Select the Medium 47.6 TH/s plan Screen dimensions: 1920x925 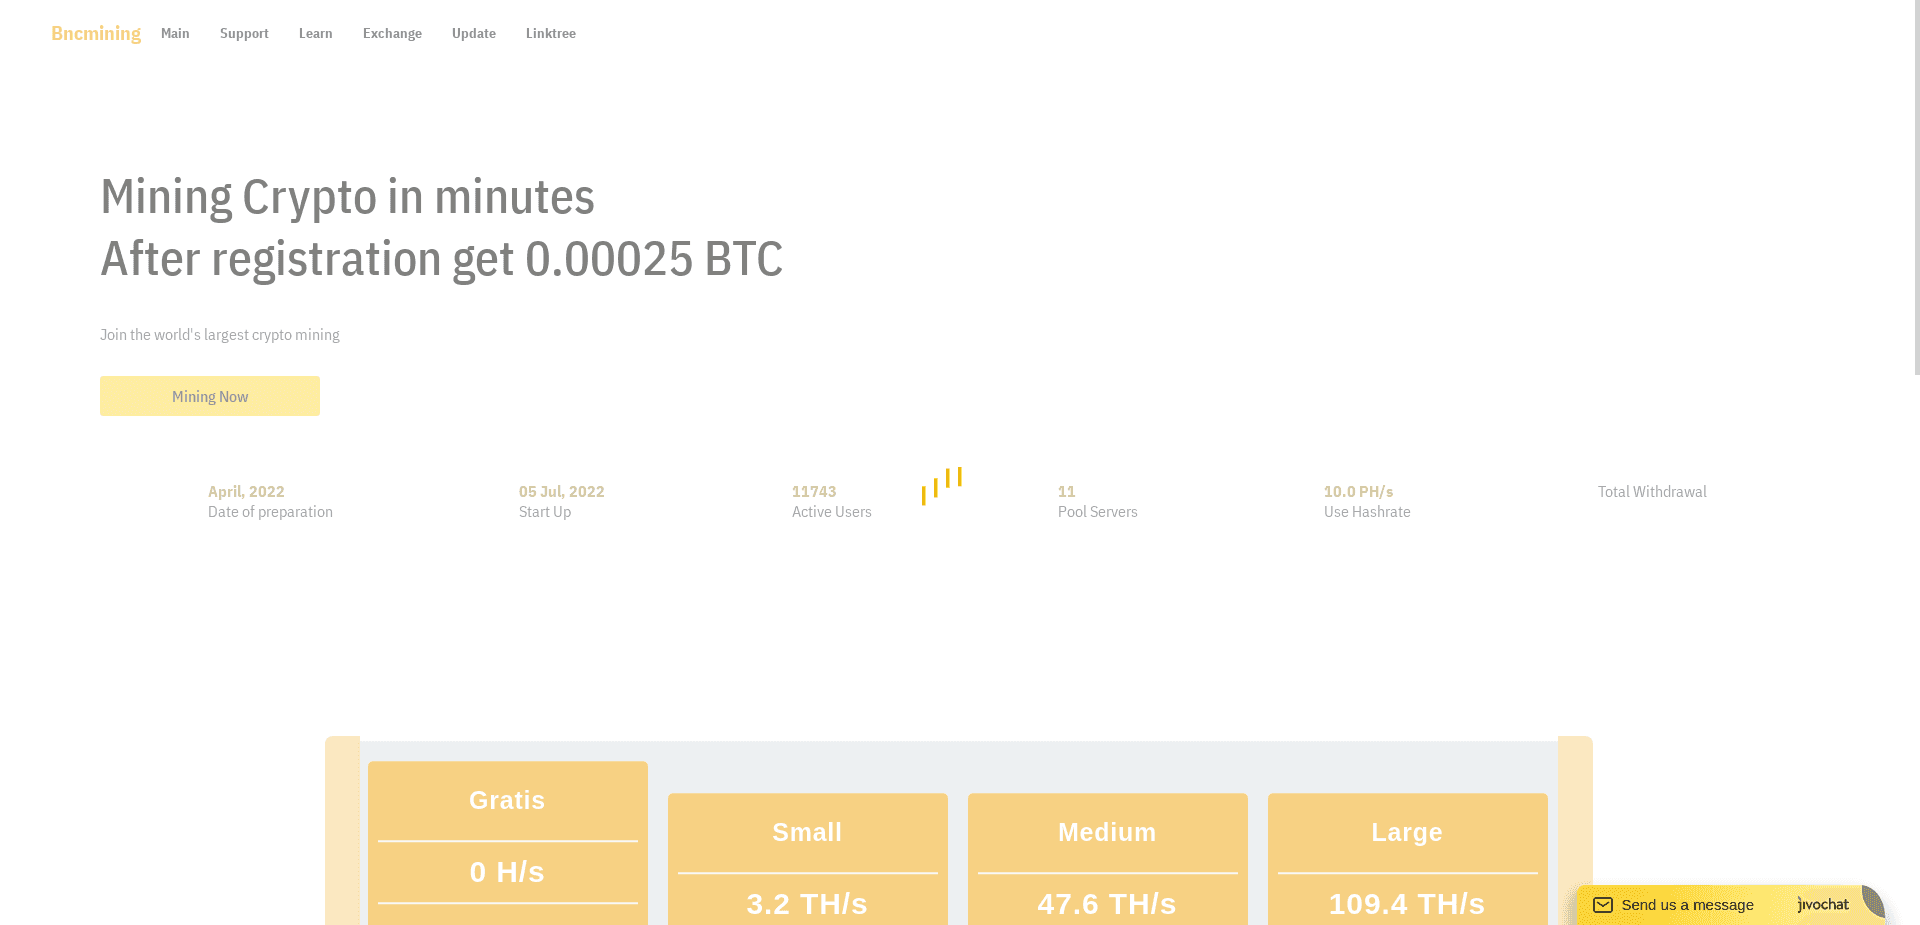point(1107,860)
